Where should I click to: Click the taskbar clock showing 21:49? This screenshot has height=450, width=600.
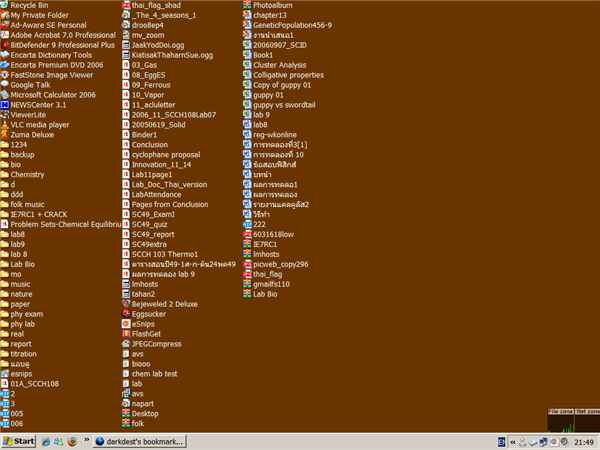[584, 442]
